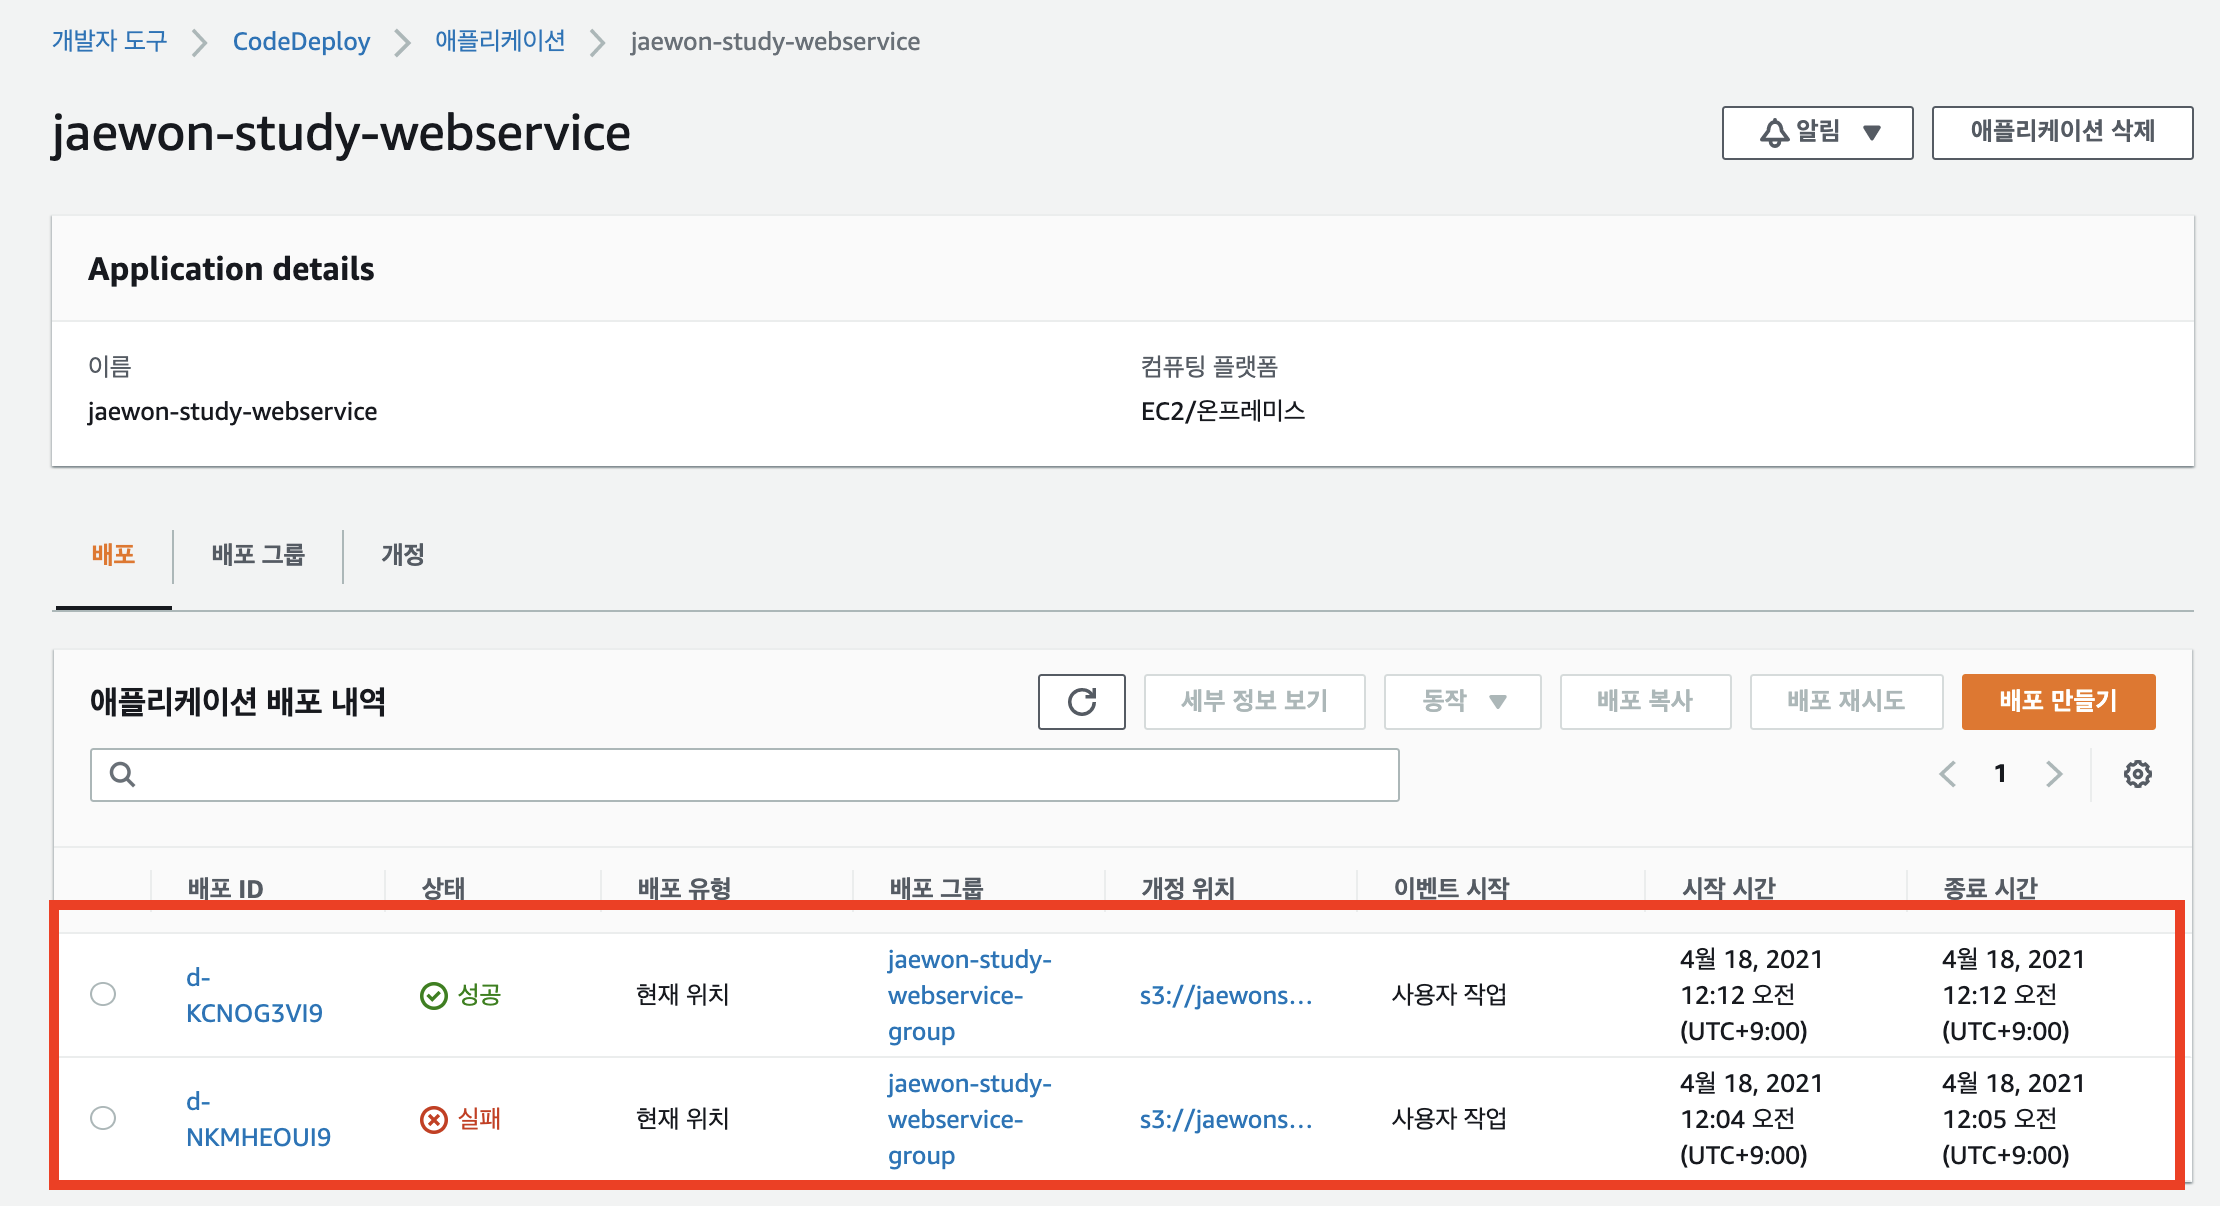Open table preferences gear icon

[x=2137, y=774]
